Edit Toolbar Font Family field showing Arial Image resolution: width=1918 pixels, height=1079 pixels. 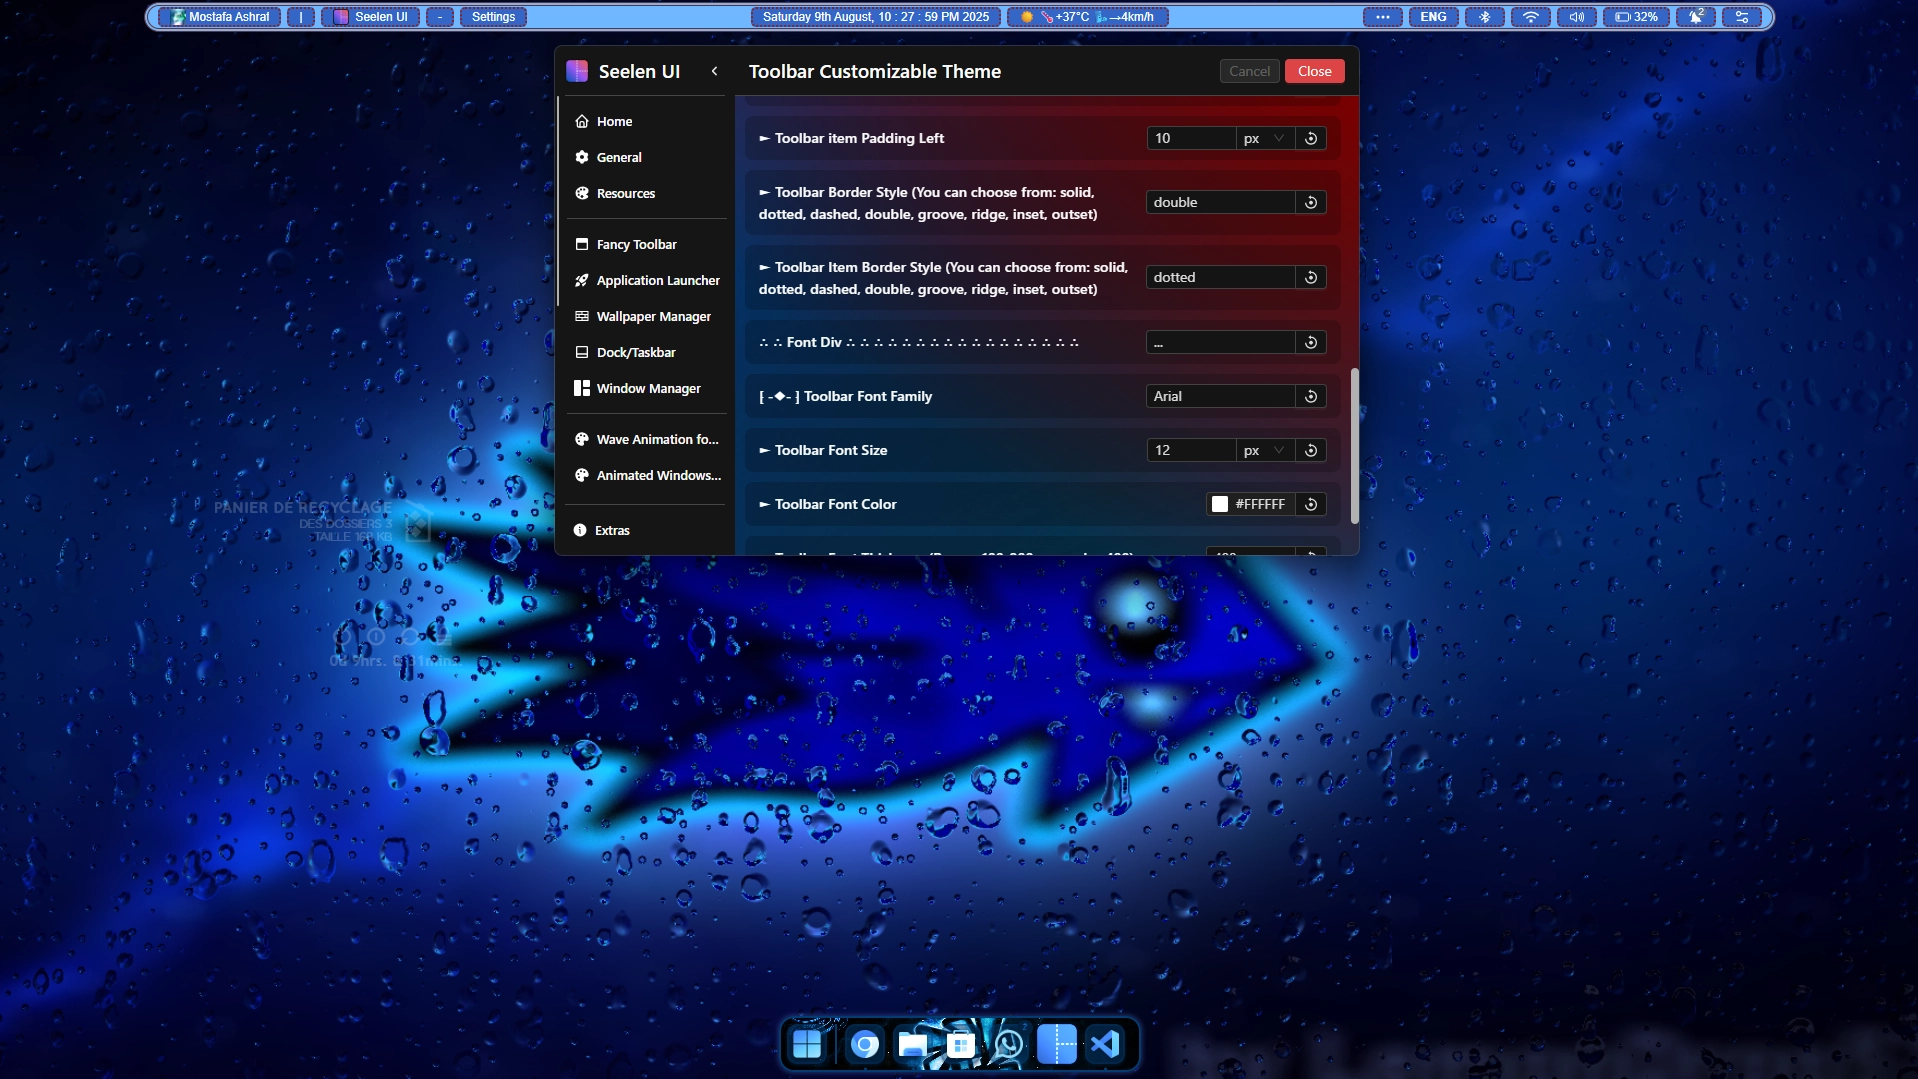coord(1220,396)
